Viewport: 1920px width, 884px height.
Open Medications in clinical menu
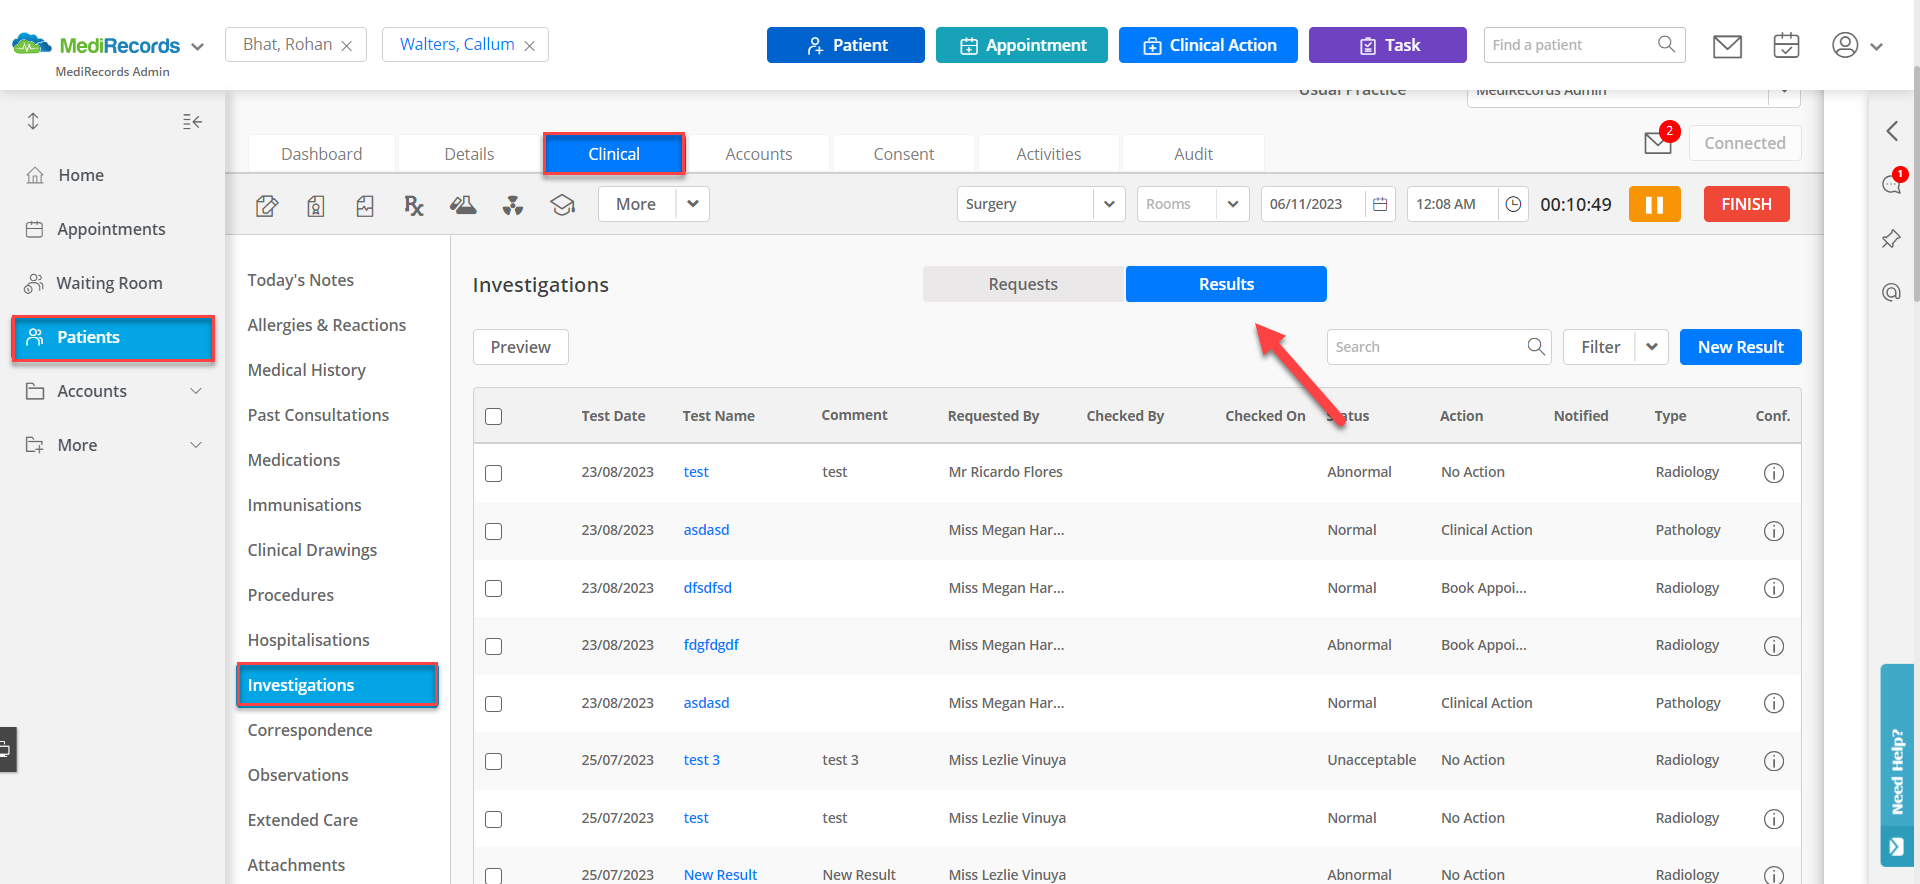coord(294,460)
